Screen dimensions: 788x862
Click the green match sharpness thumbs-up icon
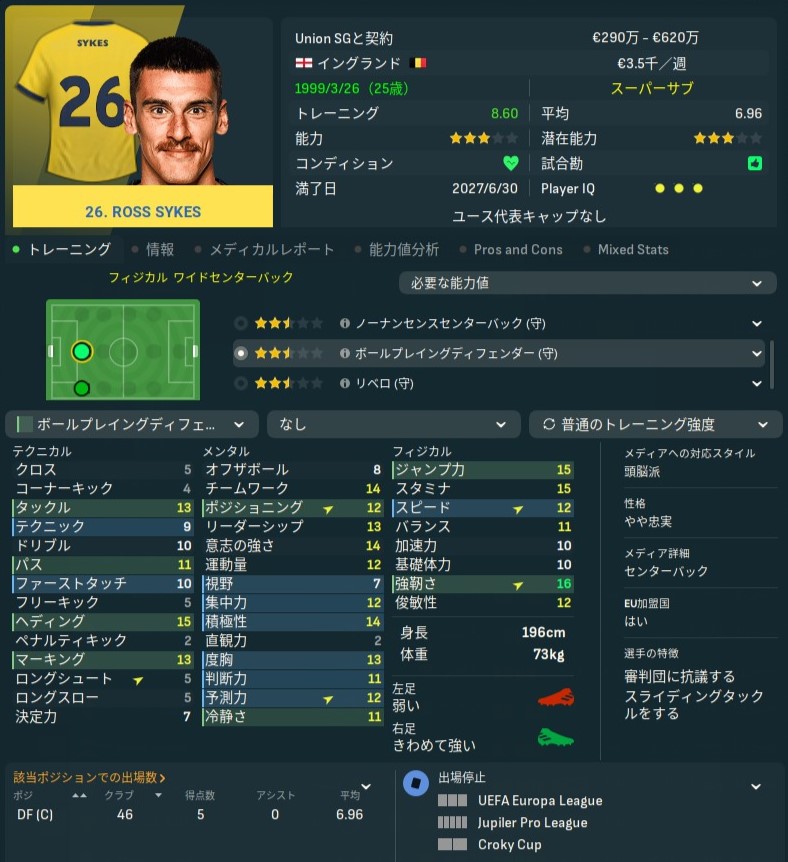[755, 163]
